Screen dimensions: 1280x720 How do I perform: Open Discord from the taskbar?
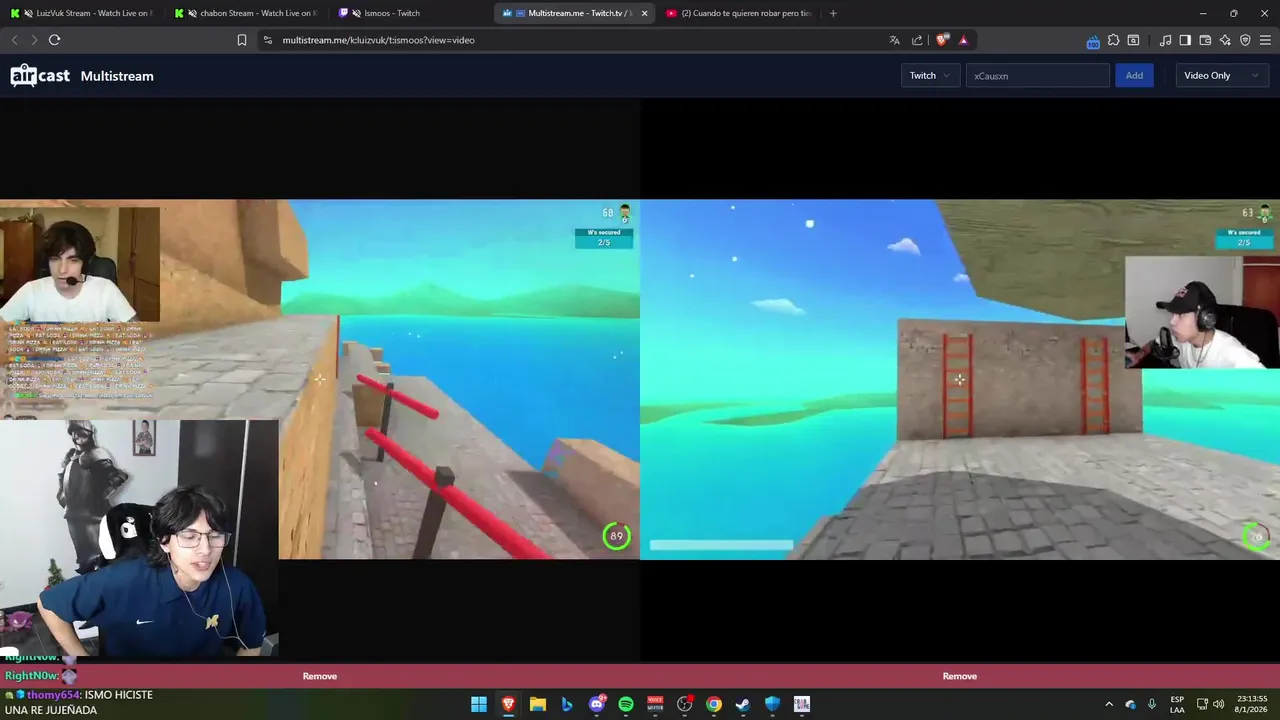[597, 704]
